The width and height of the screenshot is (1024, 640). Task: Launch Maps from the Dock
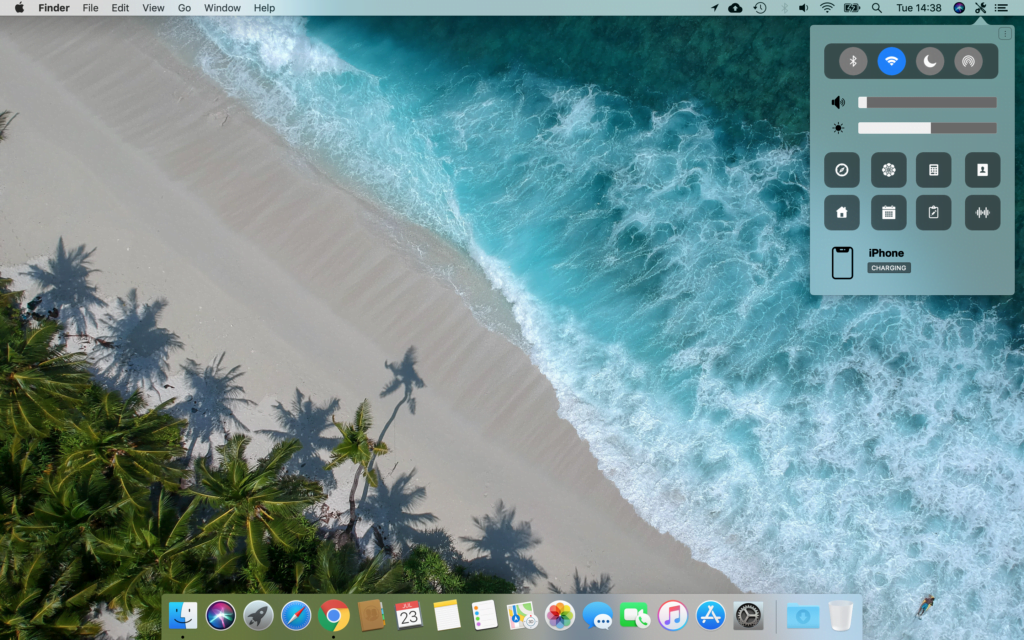pyautogui.click(x=522, y=615)
